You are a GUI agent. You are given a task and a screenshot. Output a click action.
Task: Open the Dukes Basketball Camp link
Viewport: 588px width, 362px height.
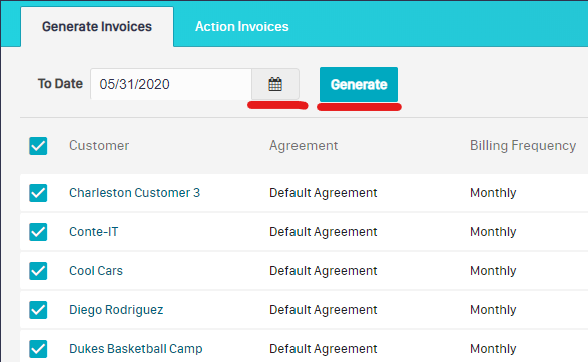135,349
